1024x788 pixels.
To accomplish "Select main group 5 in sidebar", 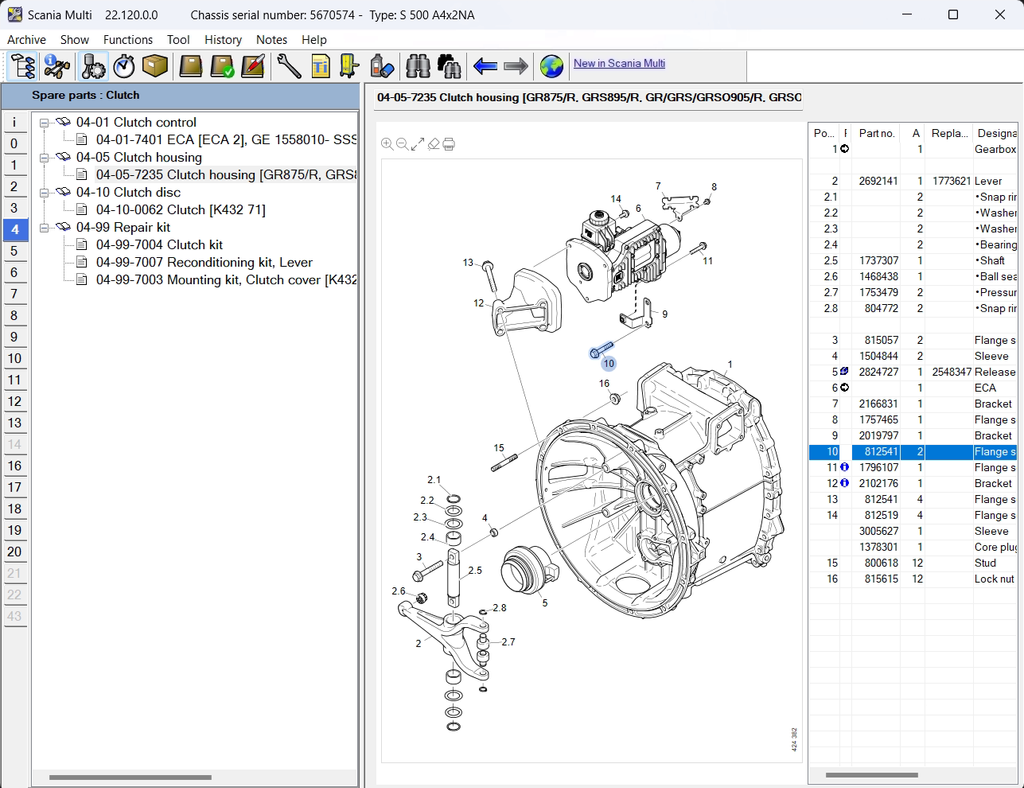I will (14, 251).
